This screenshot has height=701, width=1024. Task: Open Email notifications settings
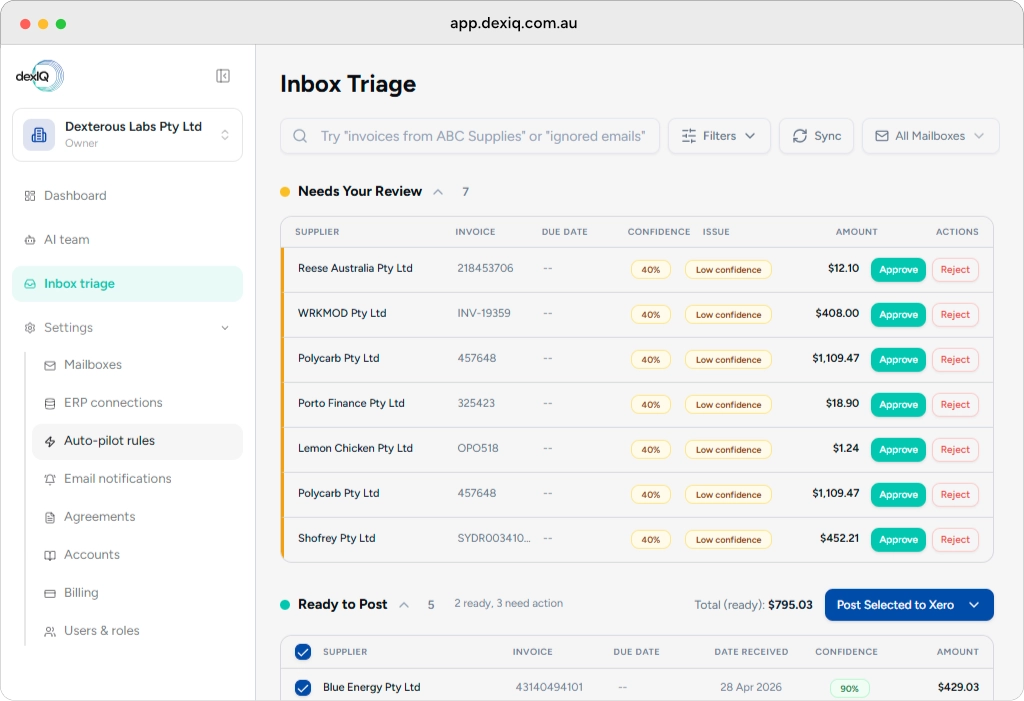pyautogui.click(x=137, y=479)
